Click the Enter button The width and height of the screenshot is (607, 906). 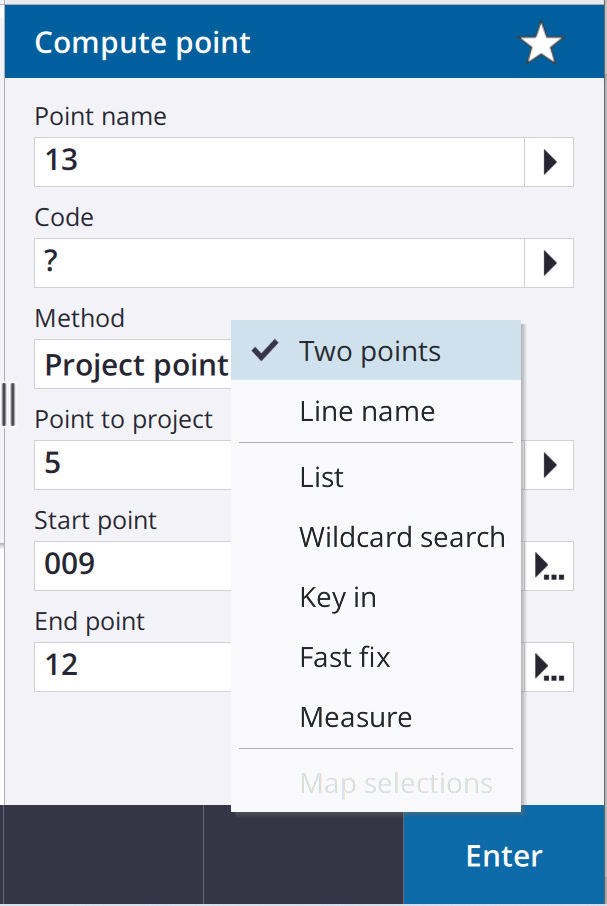504,855
